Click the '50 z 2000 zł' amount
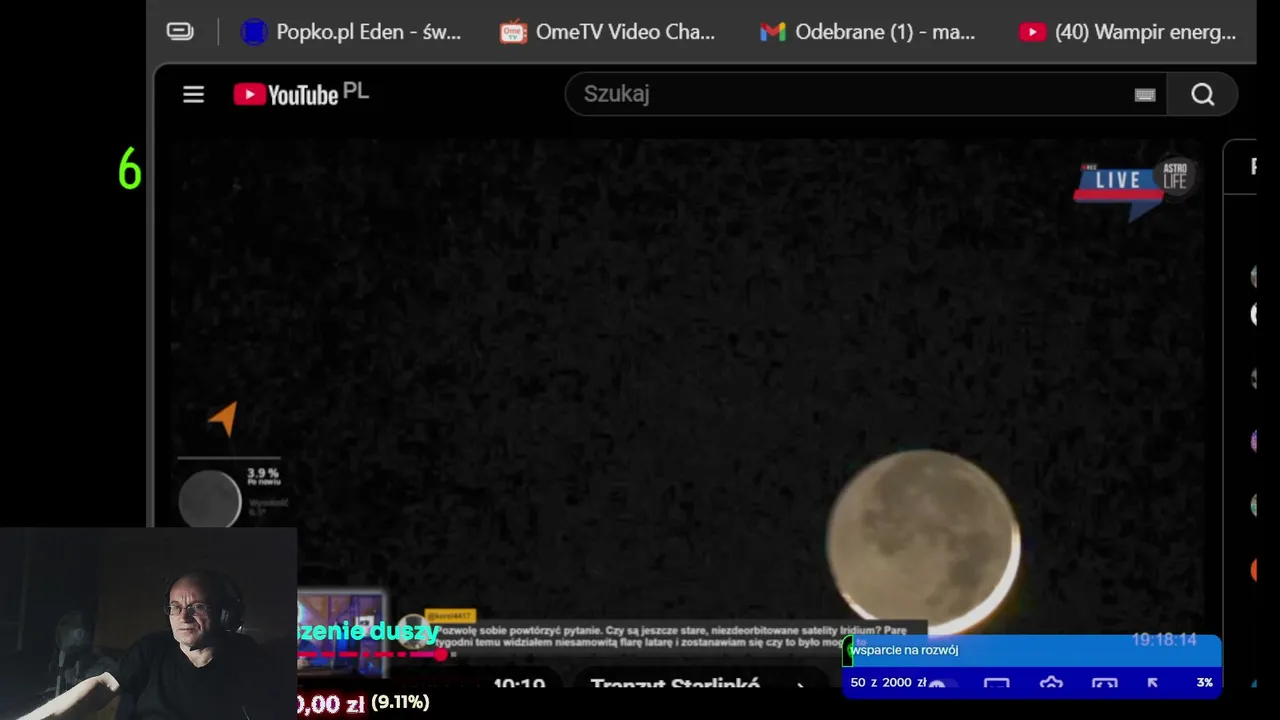 pos(888,682)
